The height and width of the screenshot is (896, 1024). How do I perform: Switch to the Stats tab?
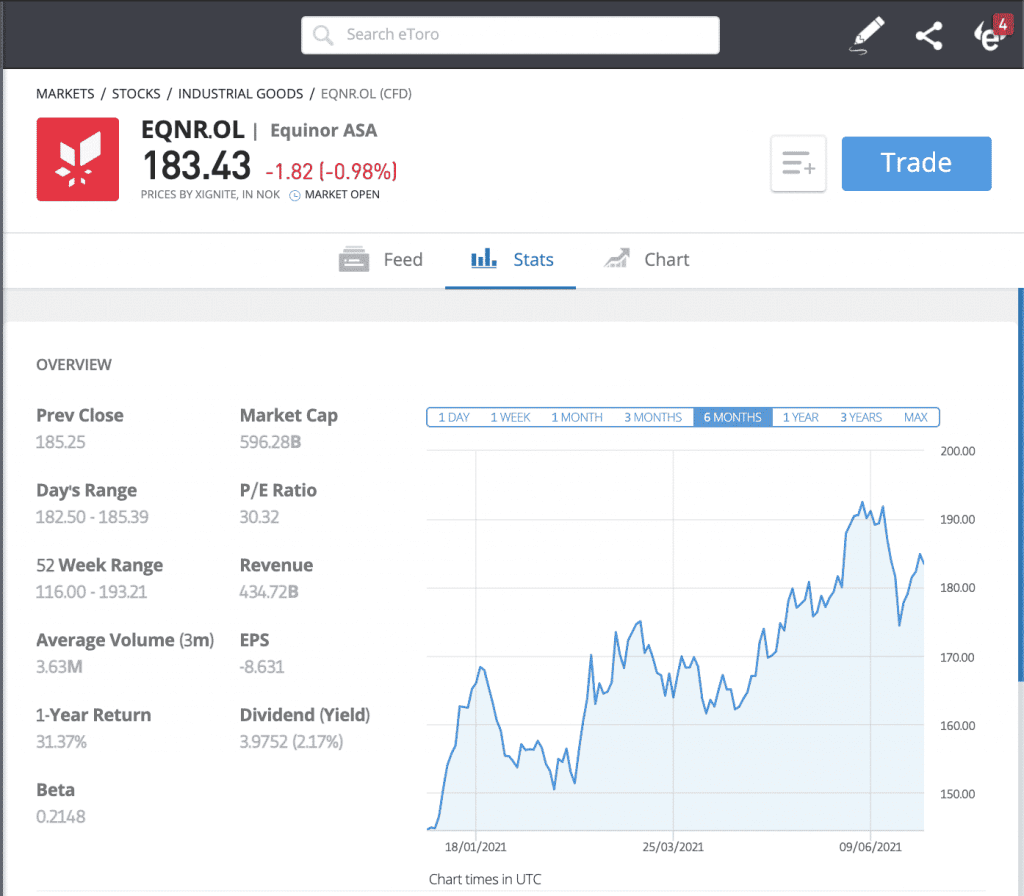pos(511,260)
